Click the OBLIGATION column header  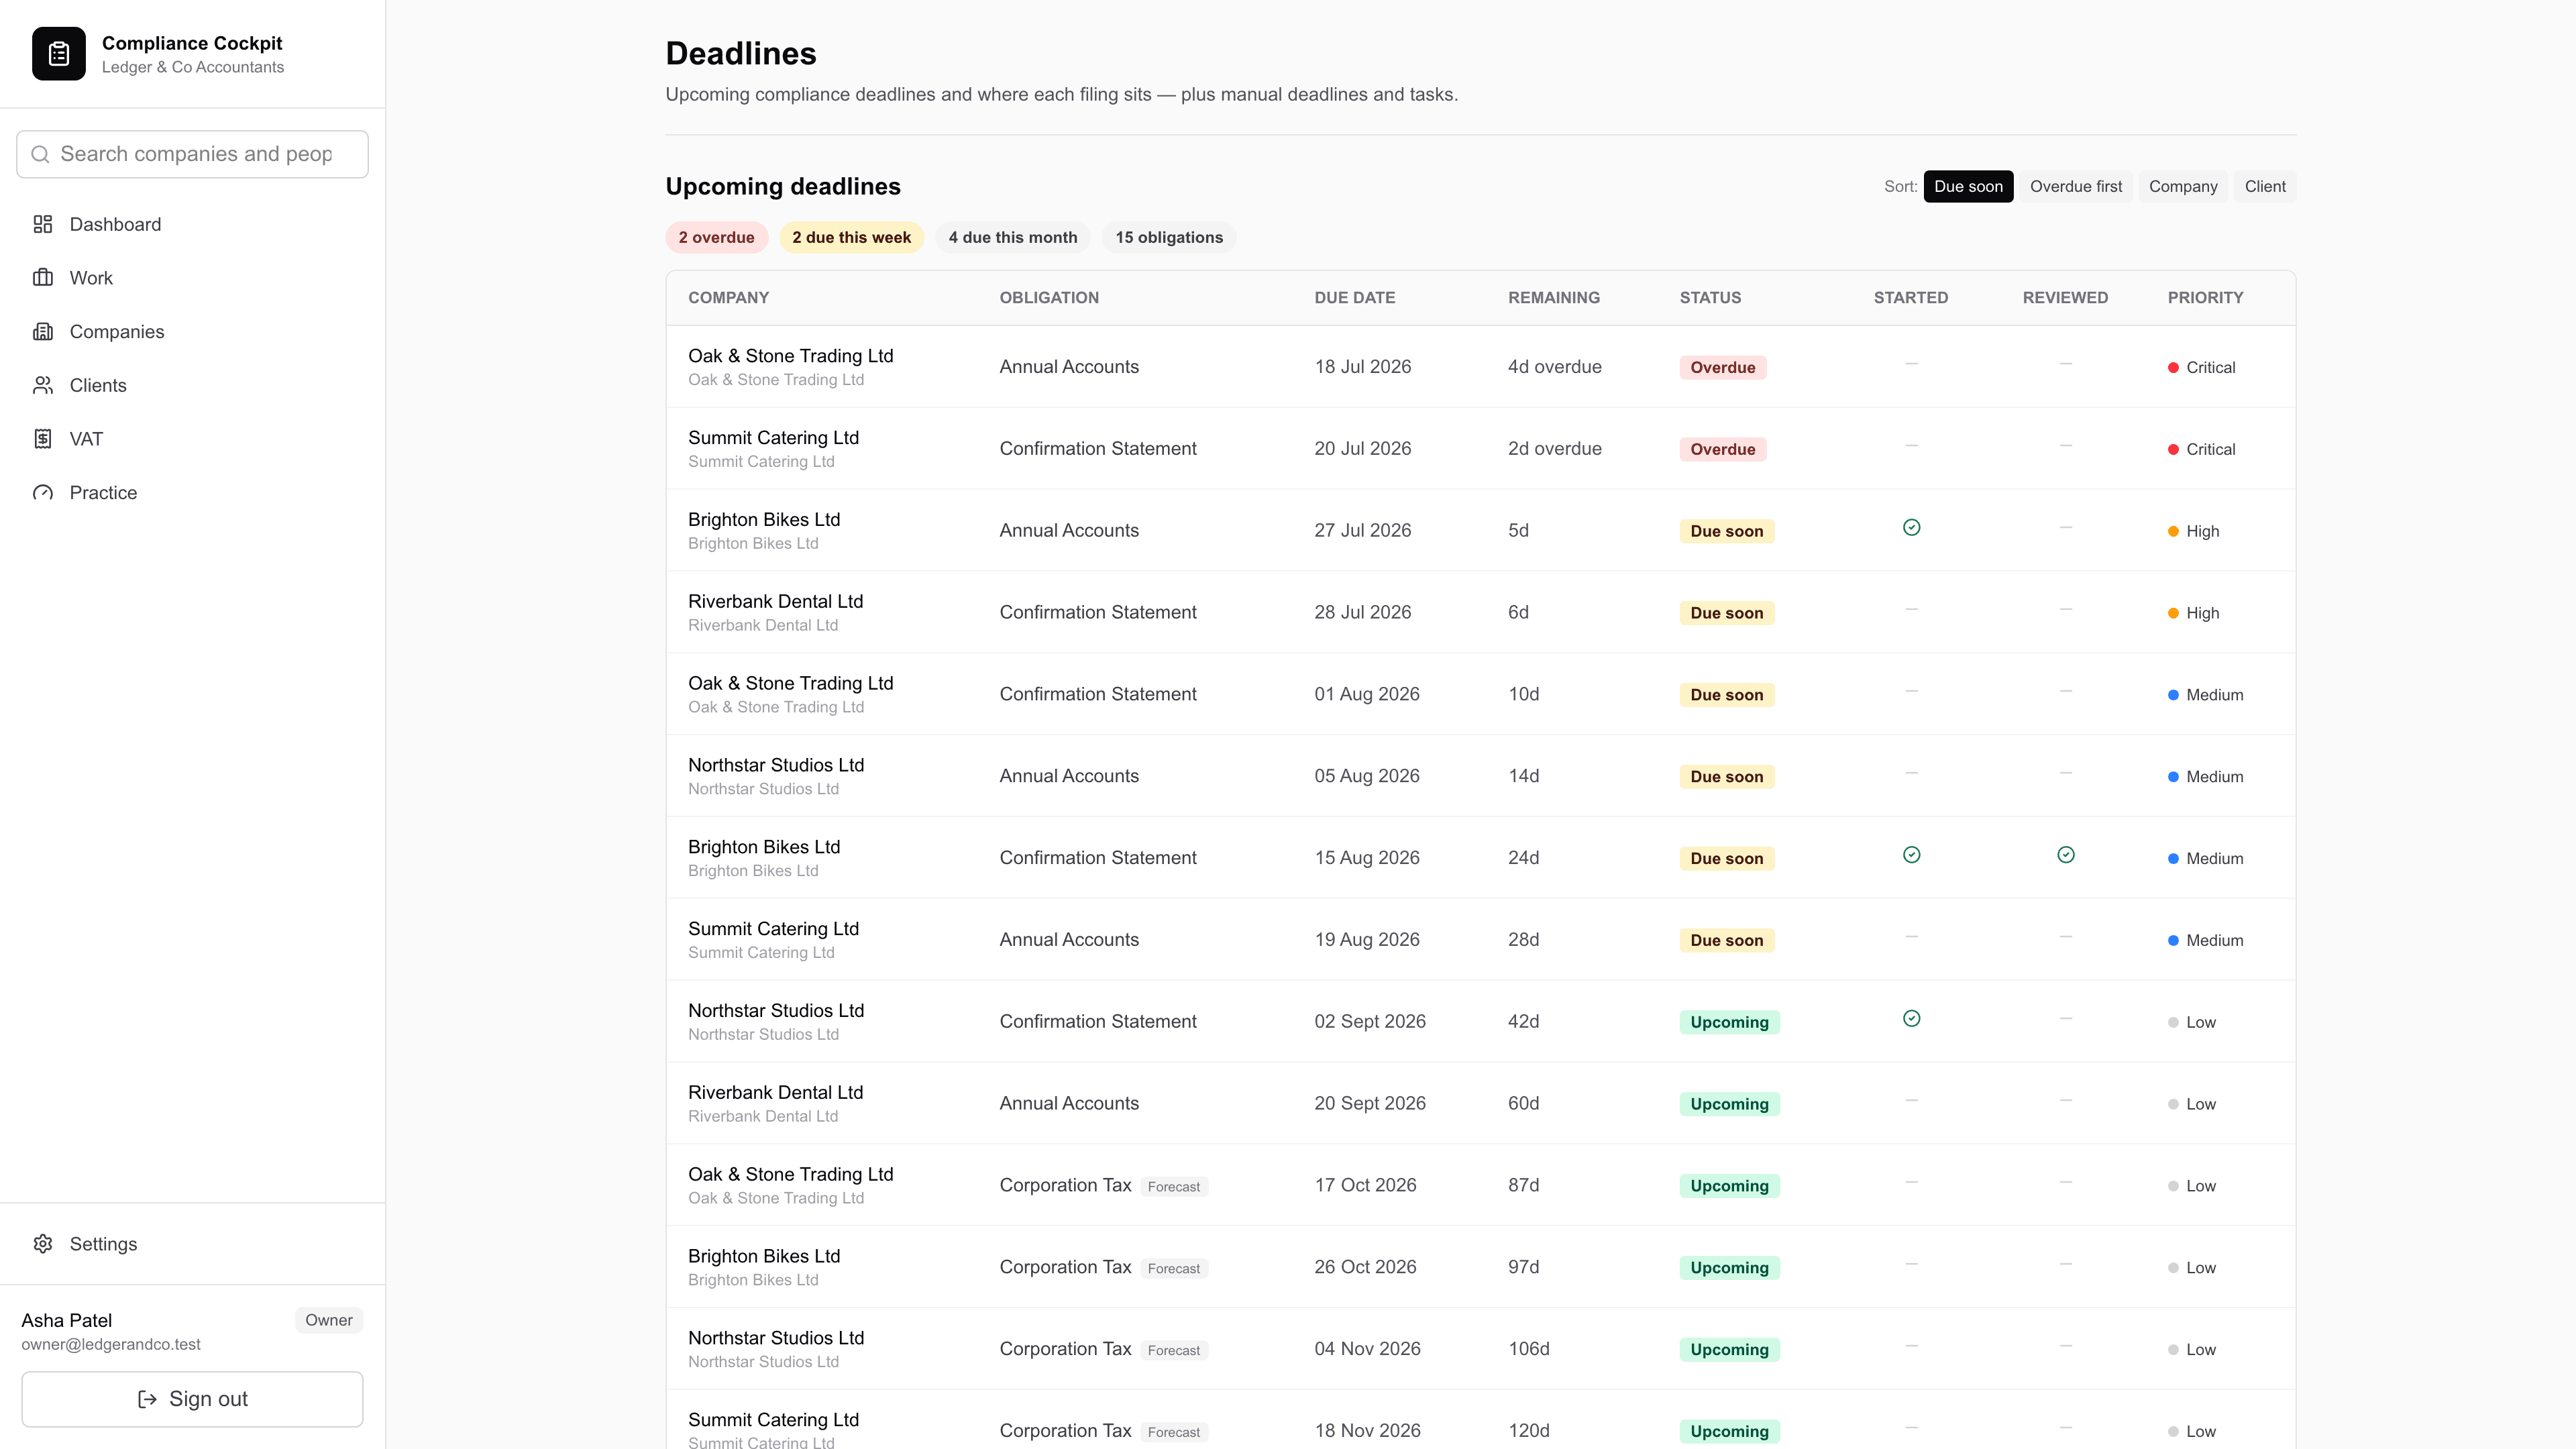1049,298
